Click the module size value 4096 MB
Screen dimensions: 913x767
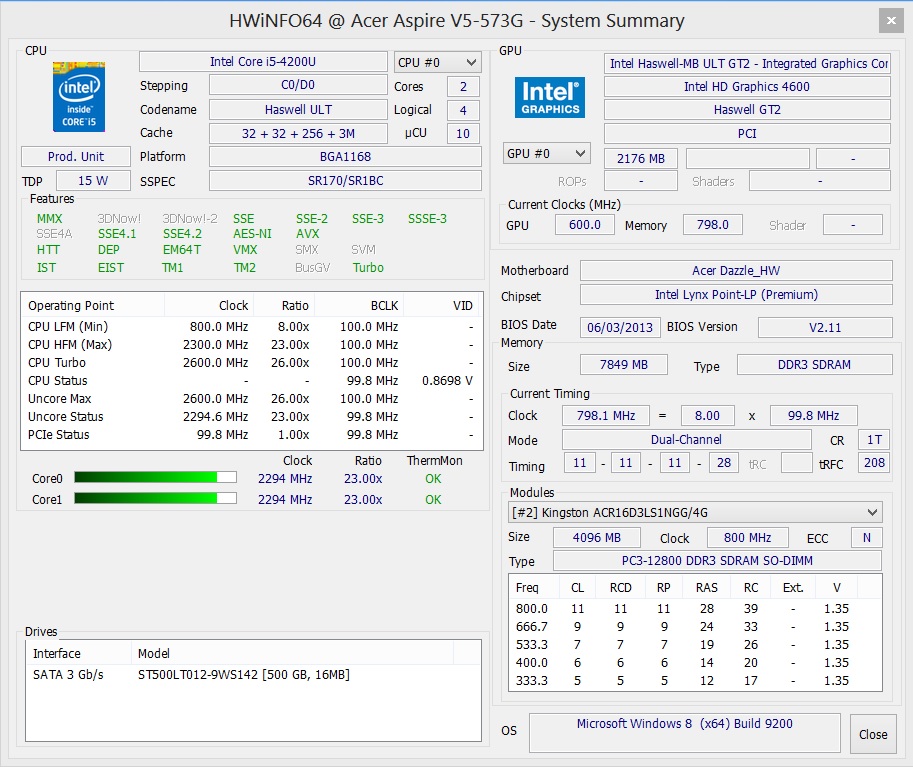click(597, 537)
